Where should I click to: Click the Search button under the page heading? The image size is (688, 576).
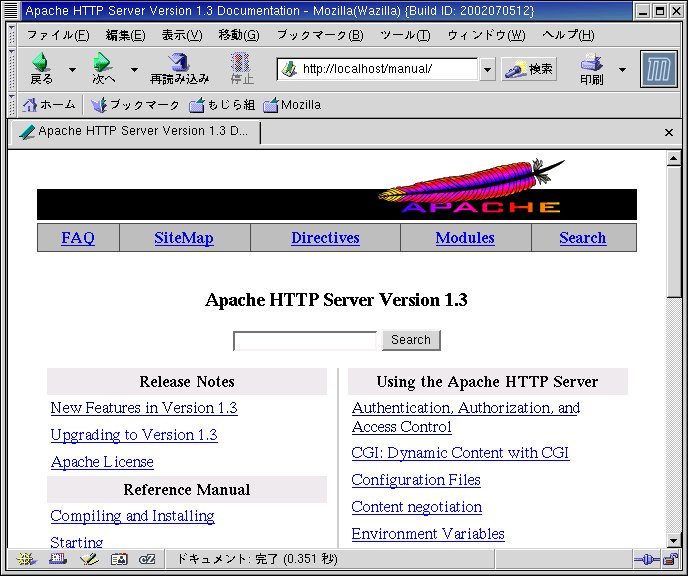click(411, 340)
